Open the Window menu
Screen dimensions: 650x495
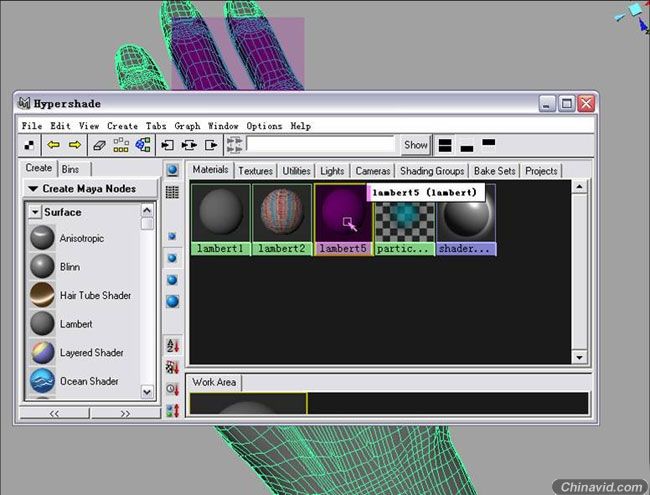(223, 126)
